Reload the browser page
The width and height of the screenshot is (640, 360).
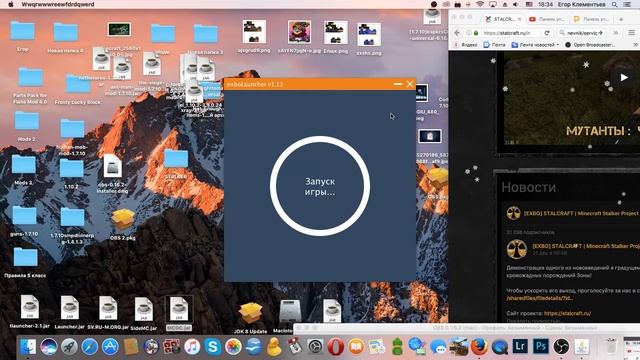pos(547,33)
